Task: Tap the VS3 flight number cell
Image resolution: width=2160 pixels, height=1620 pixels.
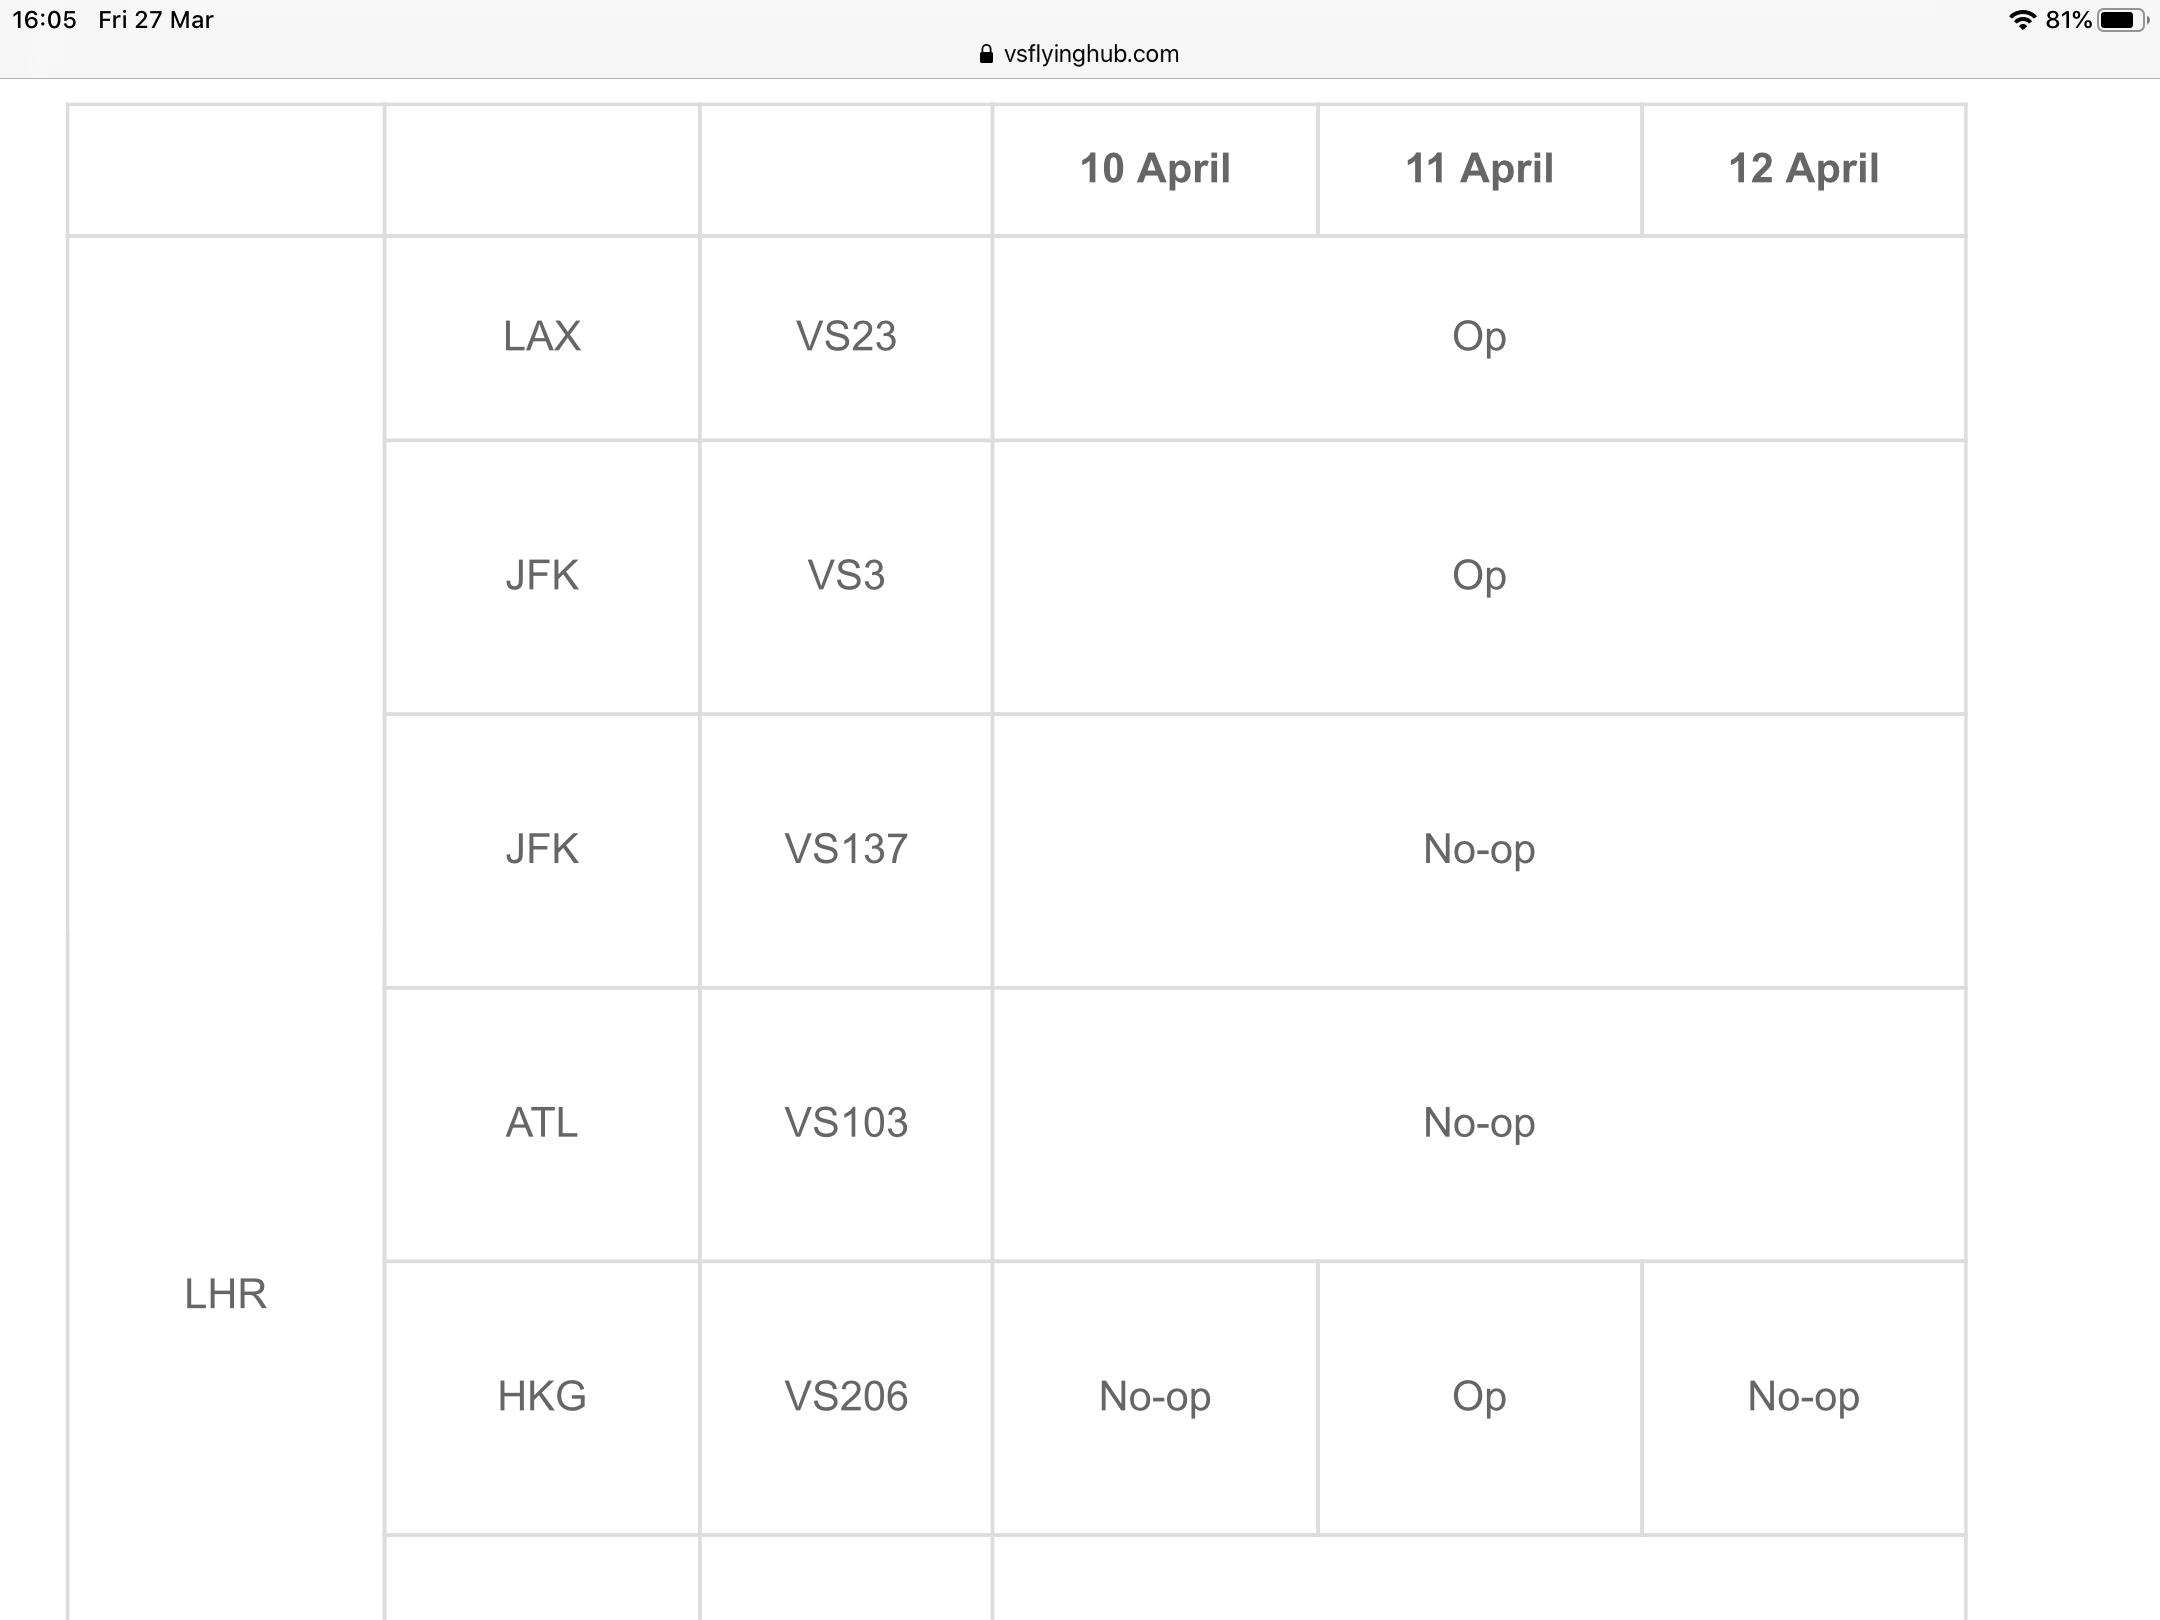Action: pos(846,576)
